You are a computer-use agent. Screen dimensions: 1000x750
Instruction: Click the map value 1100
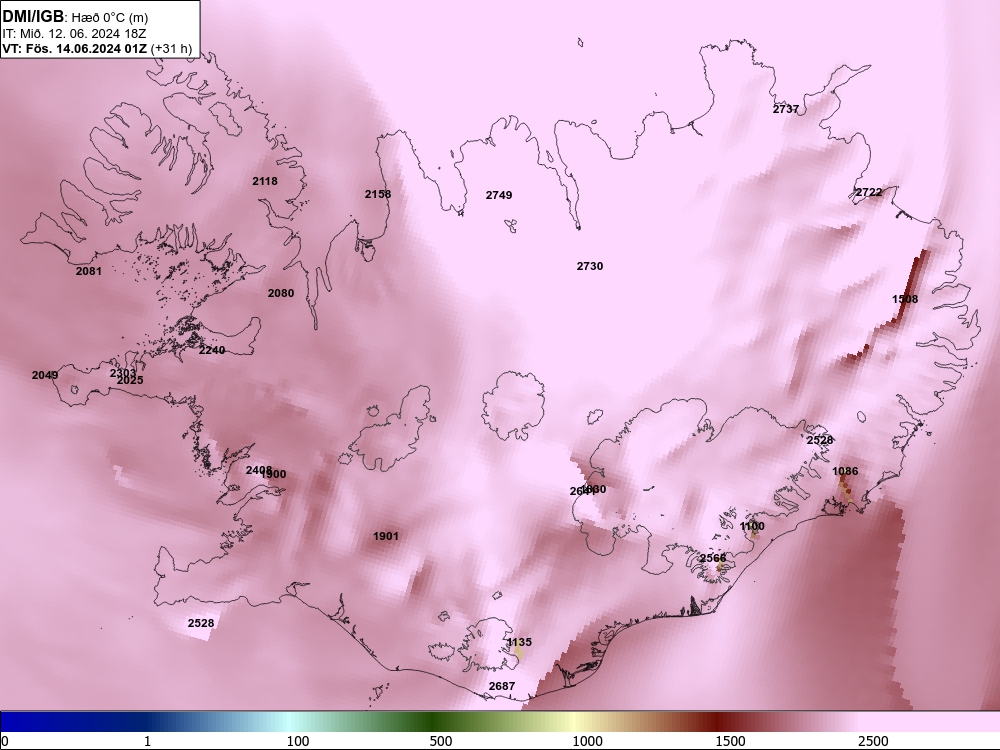(752, 526)
